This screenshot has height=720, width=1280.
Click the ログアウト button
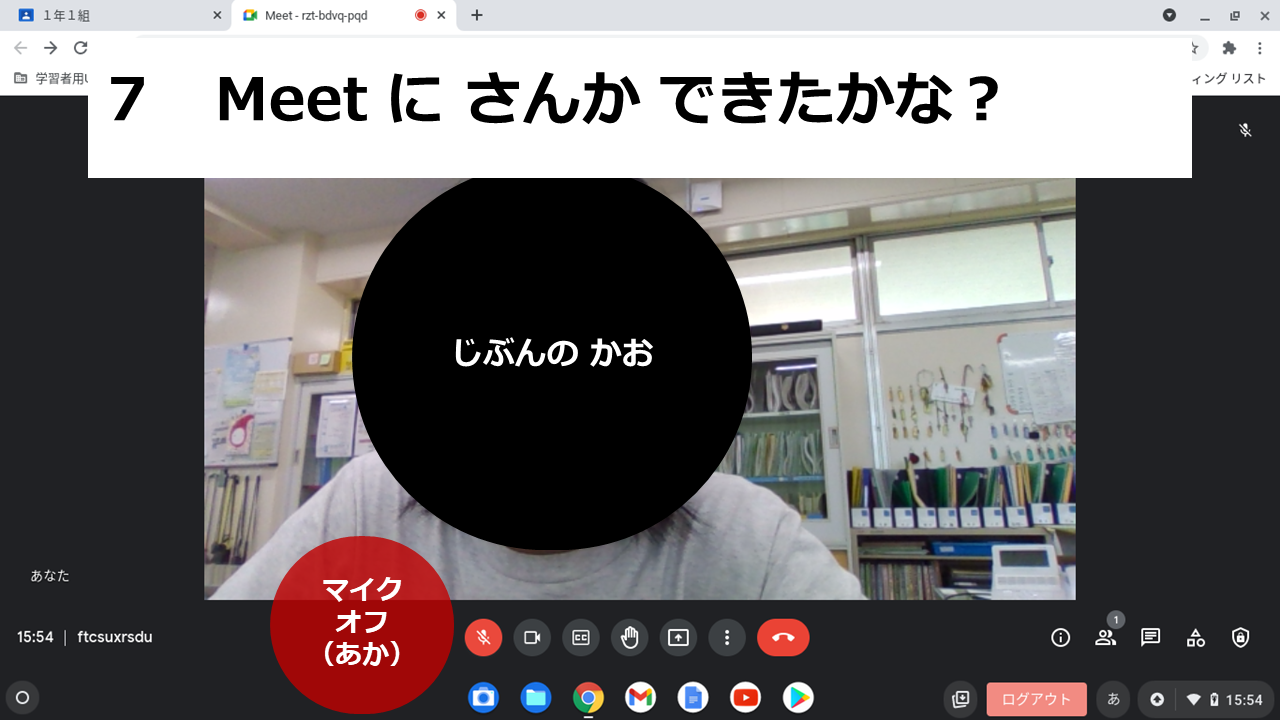click(1036, 699)
